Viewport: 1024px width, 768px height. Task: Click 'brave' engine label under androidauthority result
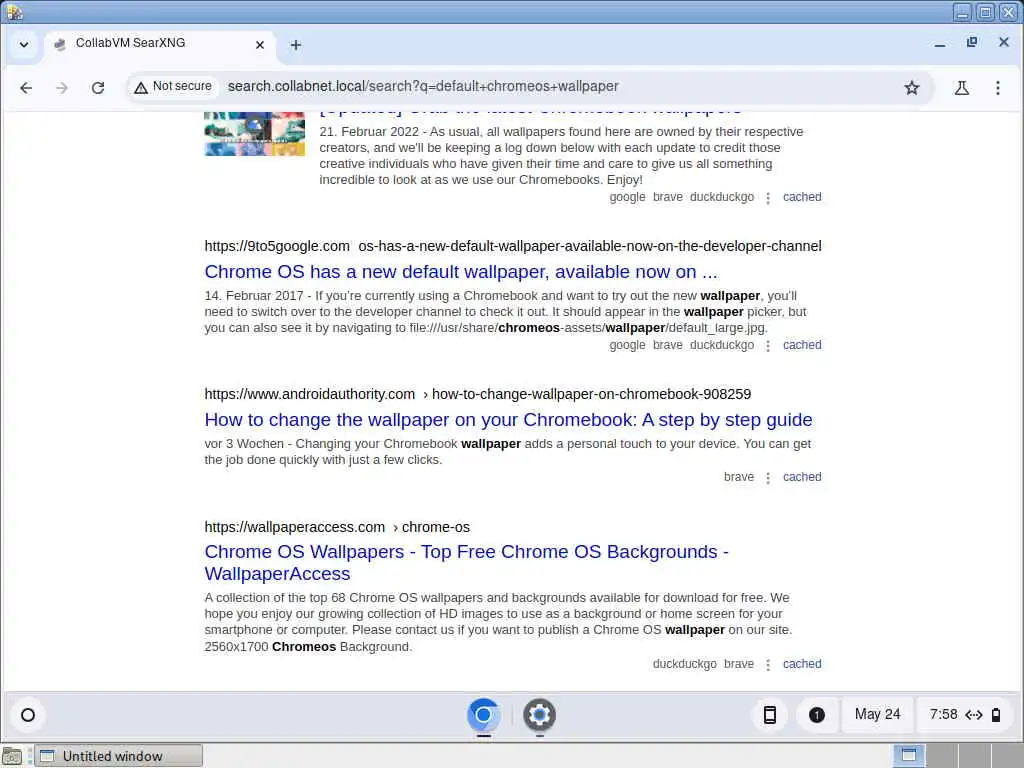click(739, 477)
